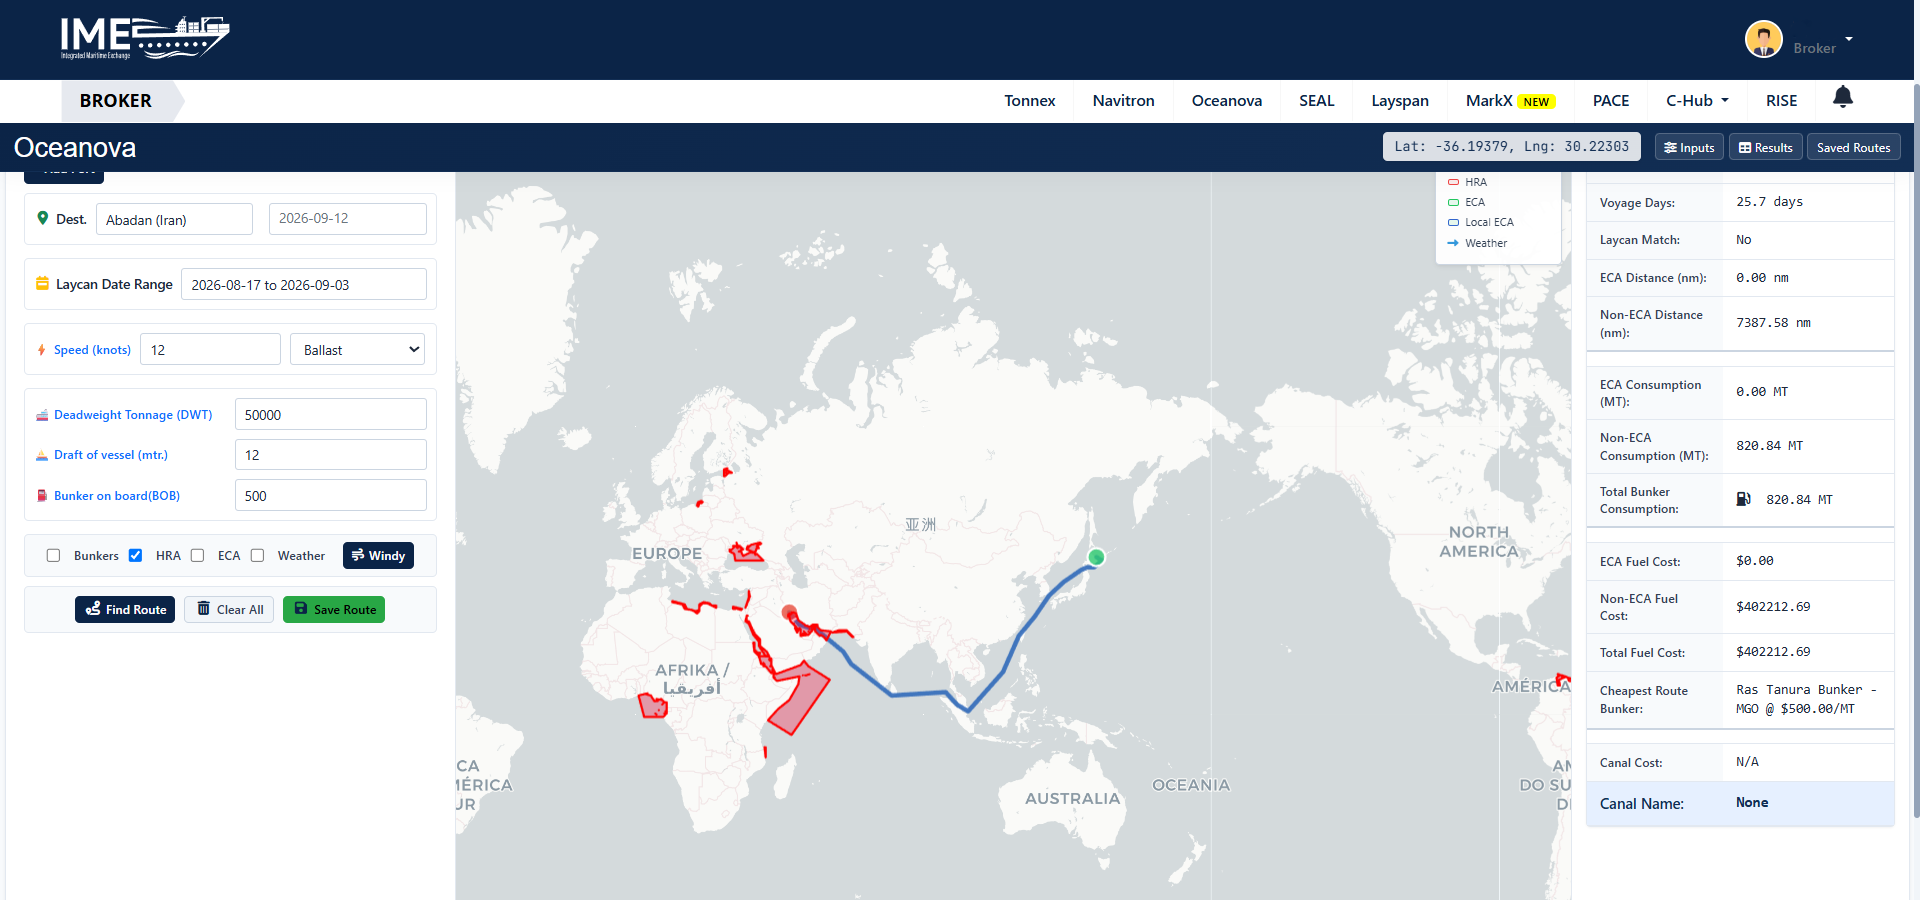Click the page vertical scrollbar
Viewport: 1920px width, 900px height.
click(x=1916, y=450)
